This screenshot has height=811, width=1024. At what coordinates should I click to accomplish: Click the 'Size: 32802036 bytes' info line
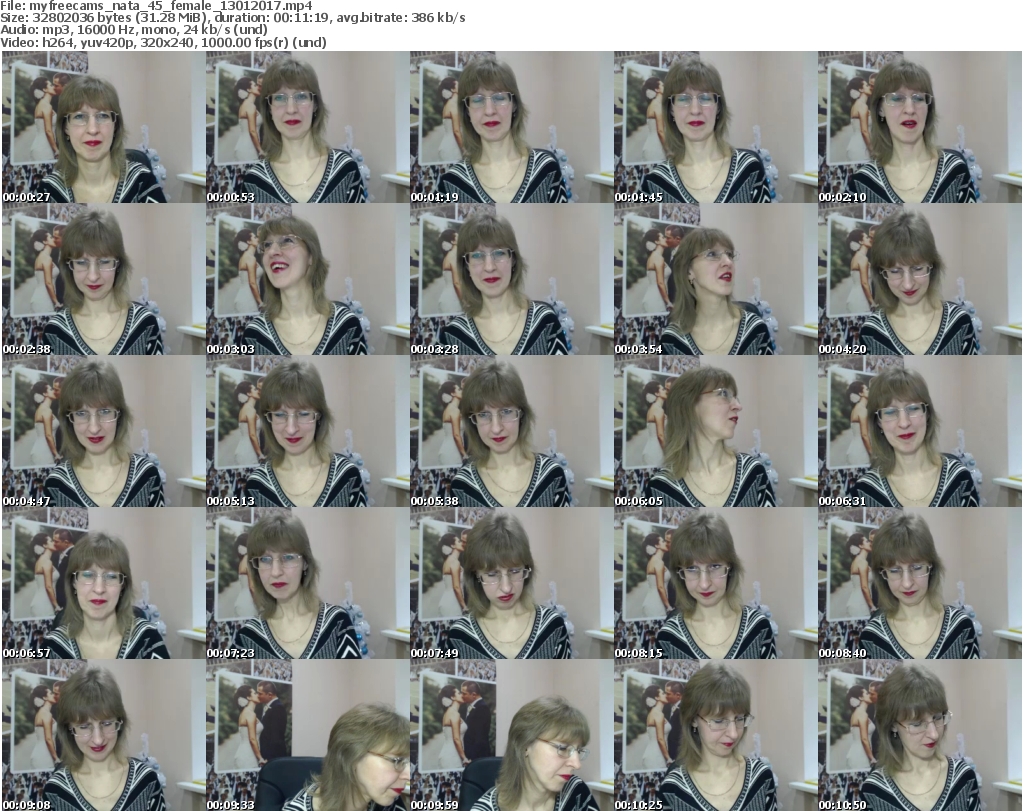pos(232,18)
